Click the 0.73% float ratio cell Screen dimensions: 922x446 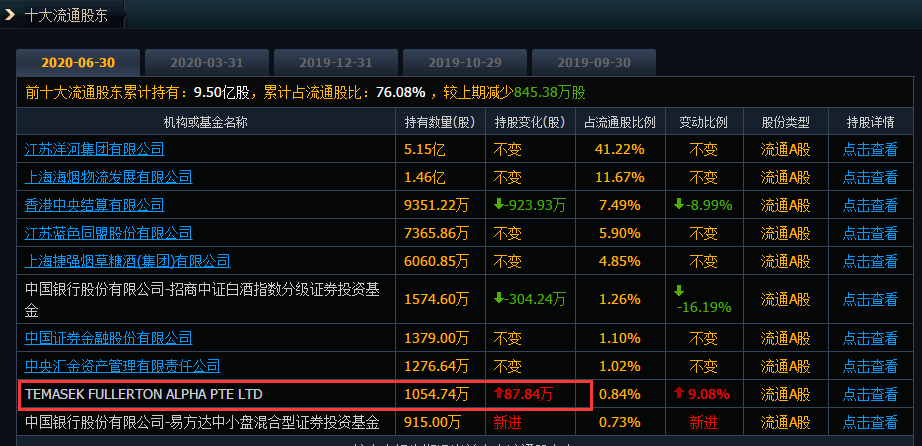click(620, 422)
